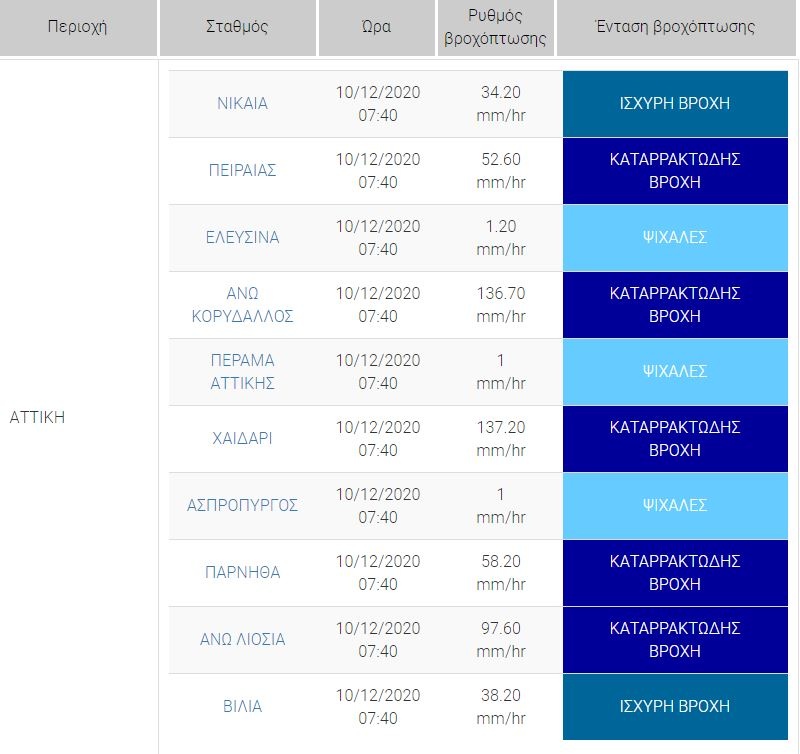Select the ΒΙΛΙΑ station link
The height and width of the screenshot is (754, 800).
[242, 706]
